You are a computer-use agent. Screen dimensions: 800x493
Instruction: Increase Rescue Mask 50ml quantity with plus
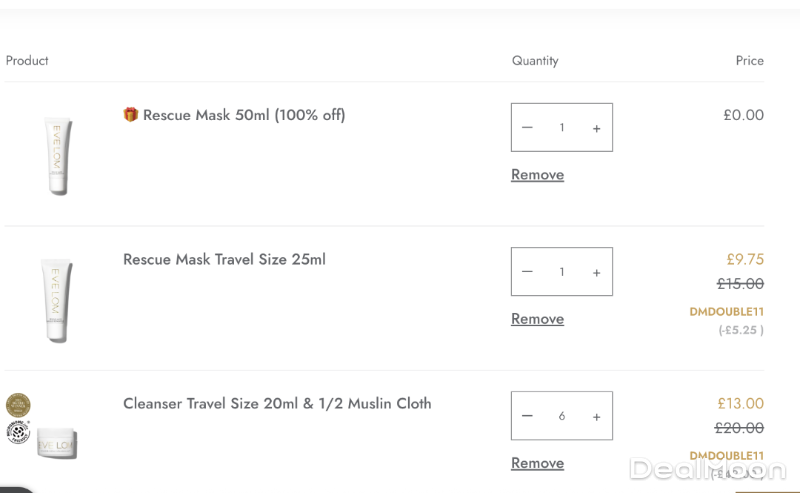click(x=597, y=128)
